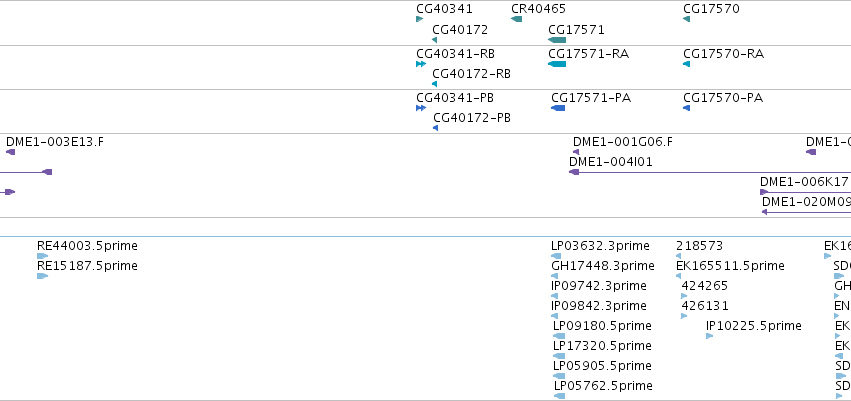Click the CG40341-PB protein double arrow

421,108
